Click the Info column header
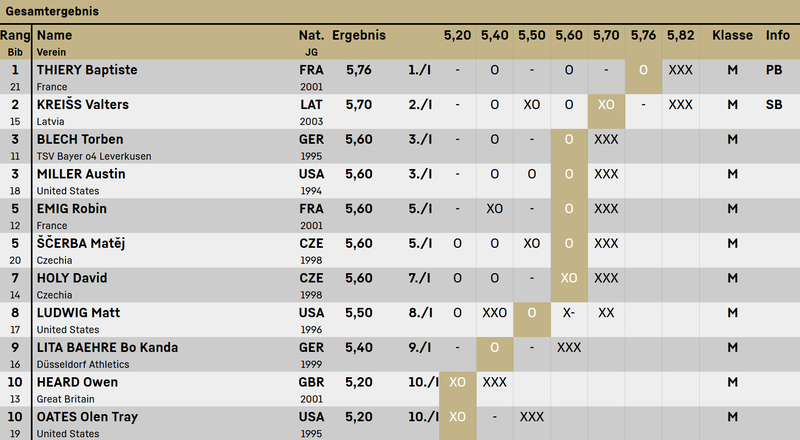This screenshot has height=440, width=800. tap(778, 36)
